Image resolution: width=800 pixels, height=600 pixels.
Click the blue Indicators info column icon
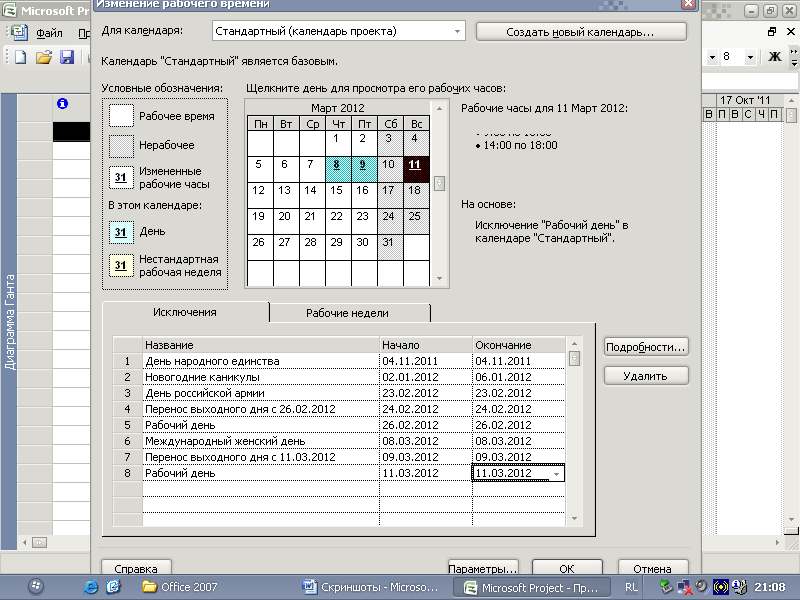point(62,104)
